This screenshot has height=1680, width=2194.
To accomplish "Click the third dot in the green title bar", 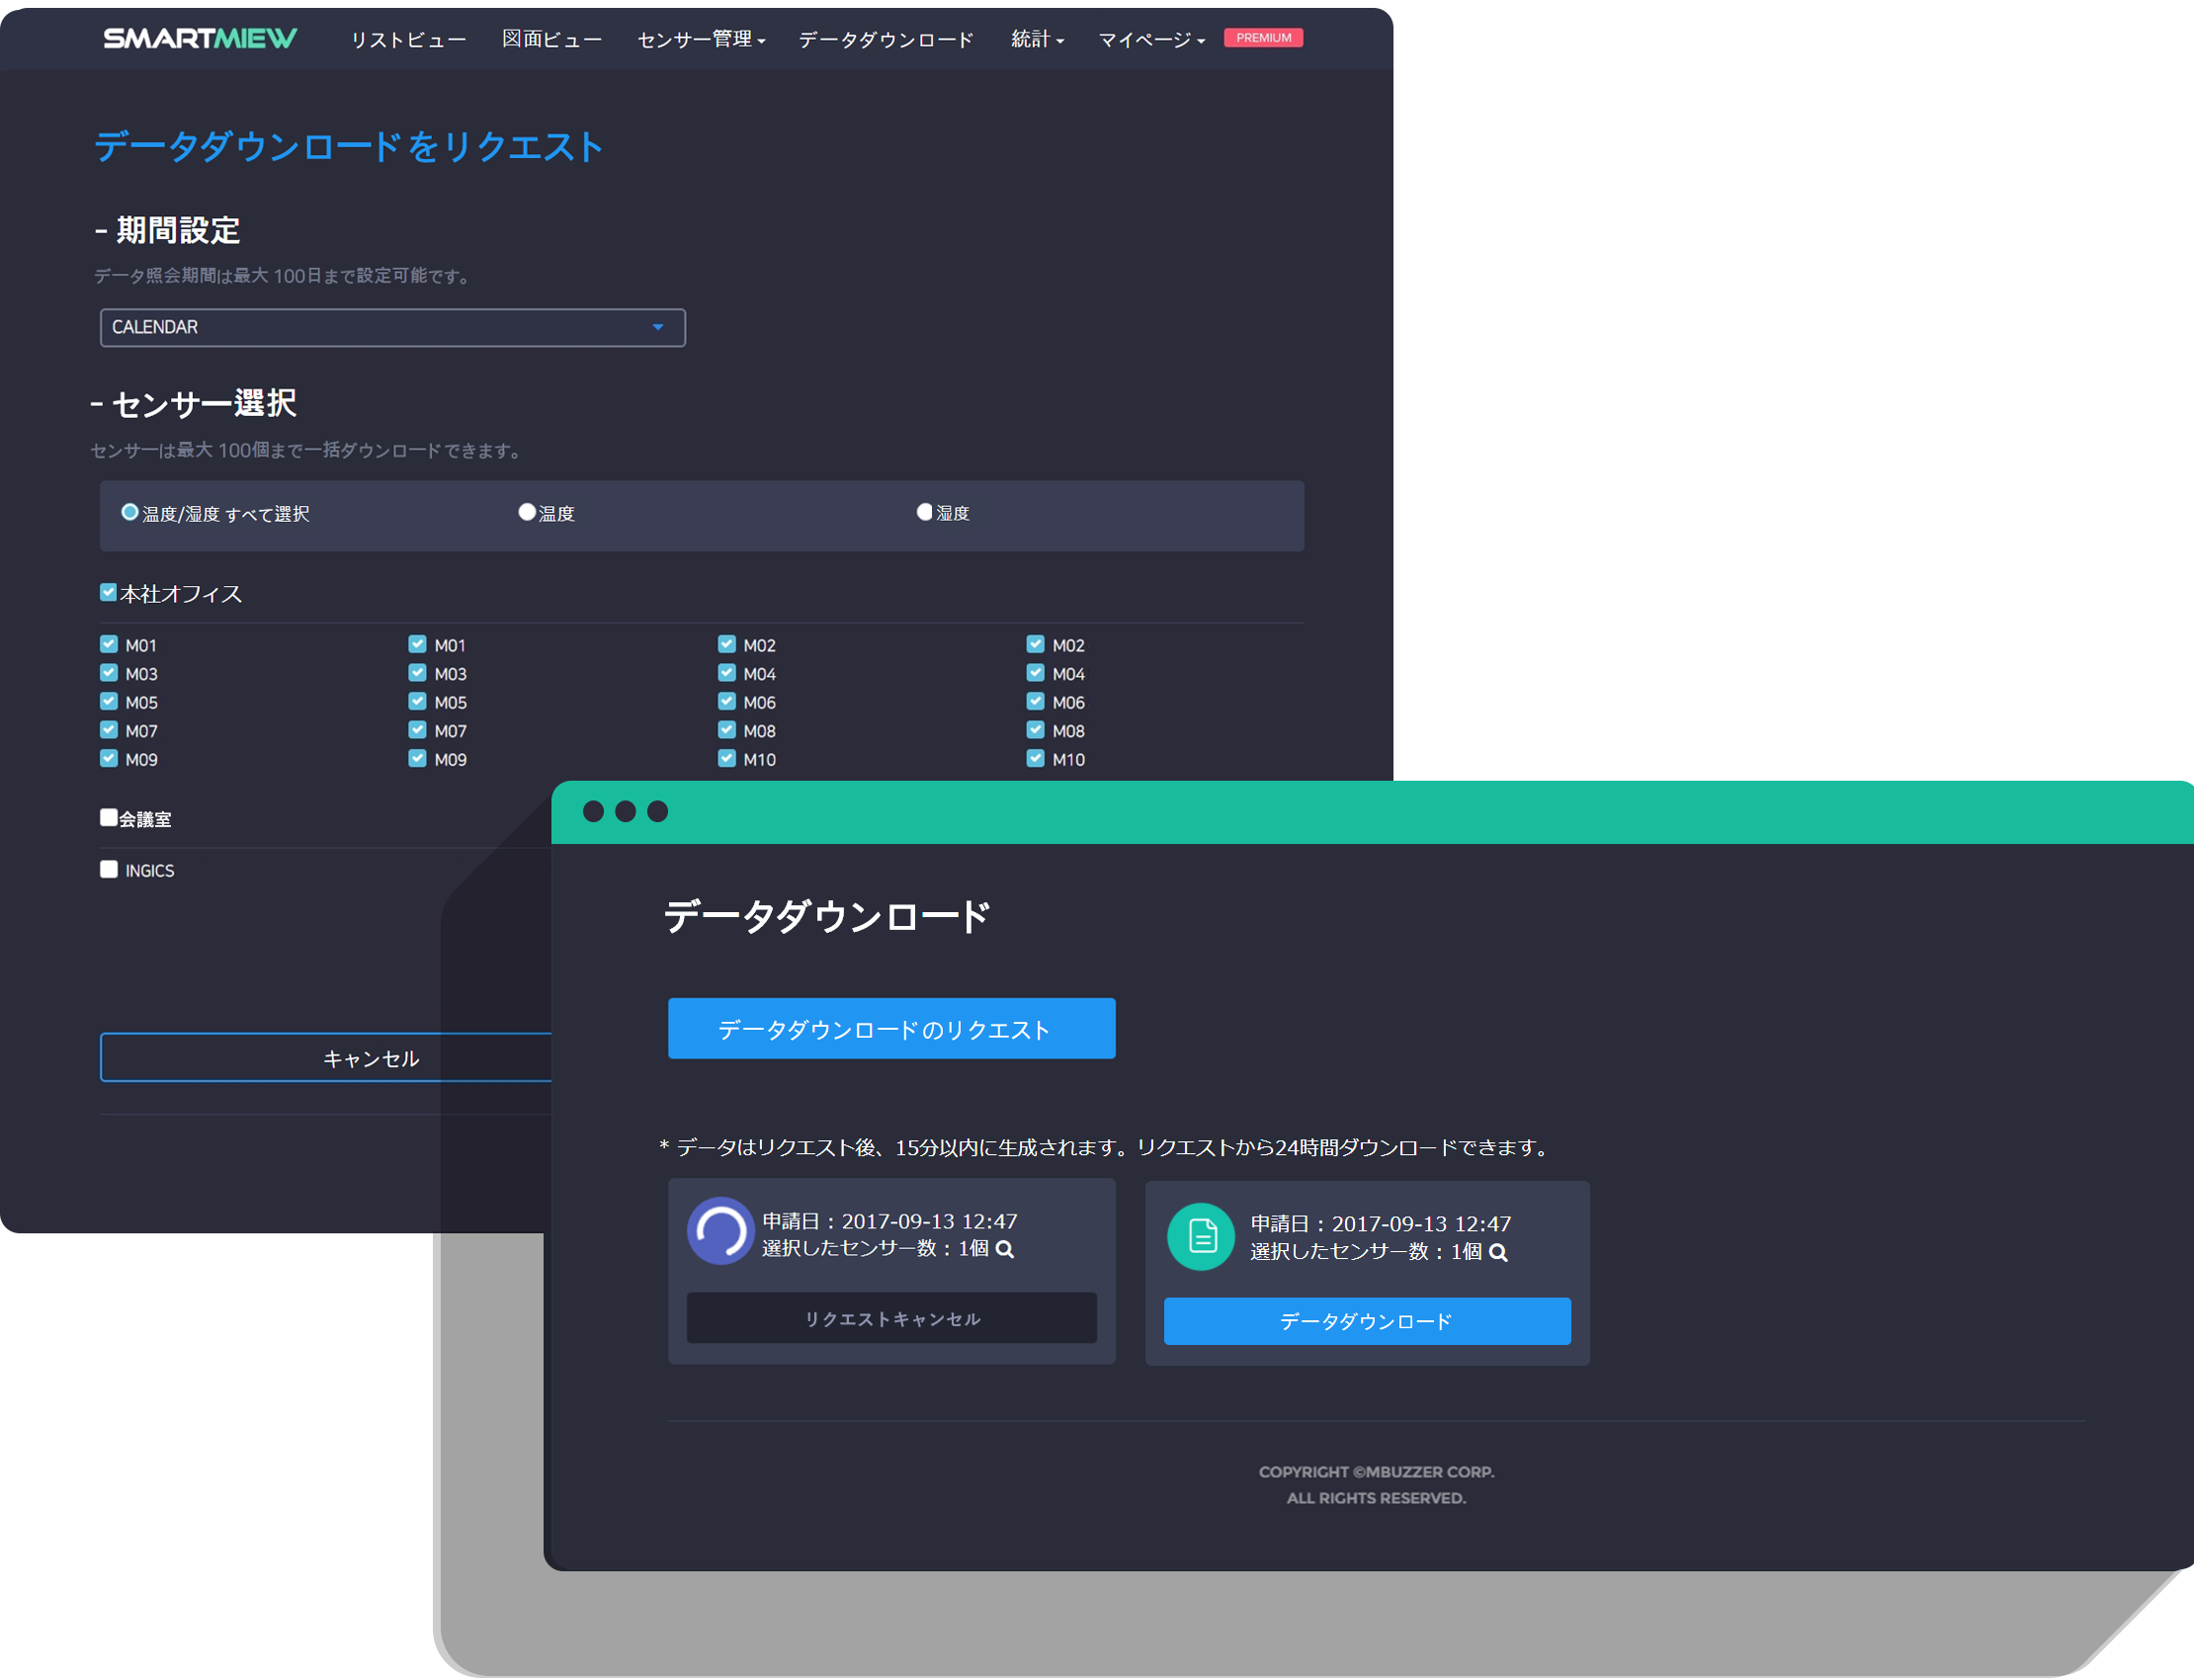I will pyautogui.click(x=657, y=811).
